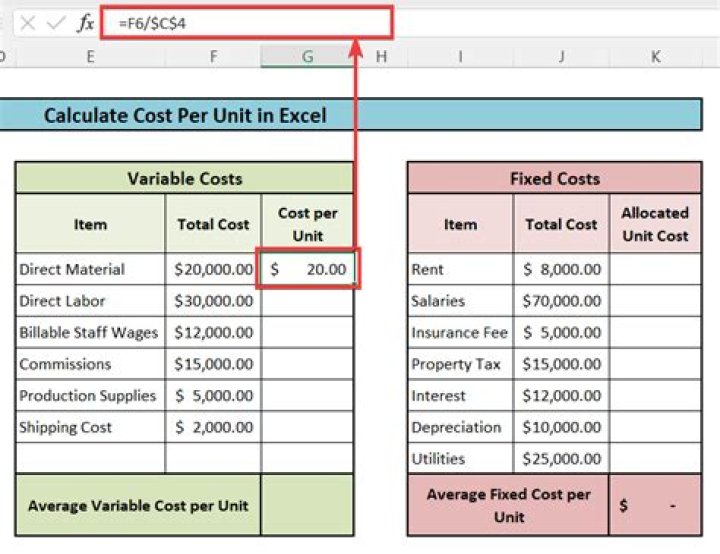Image resolution: width=720 pixels, height=554 pixels.
Task: Select the $70,000.00 cell
Action: (561, 301)
